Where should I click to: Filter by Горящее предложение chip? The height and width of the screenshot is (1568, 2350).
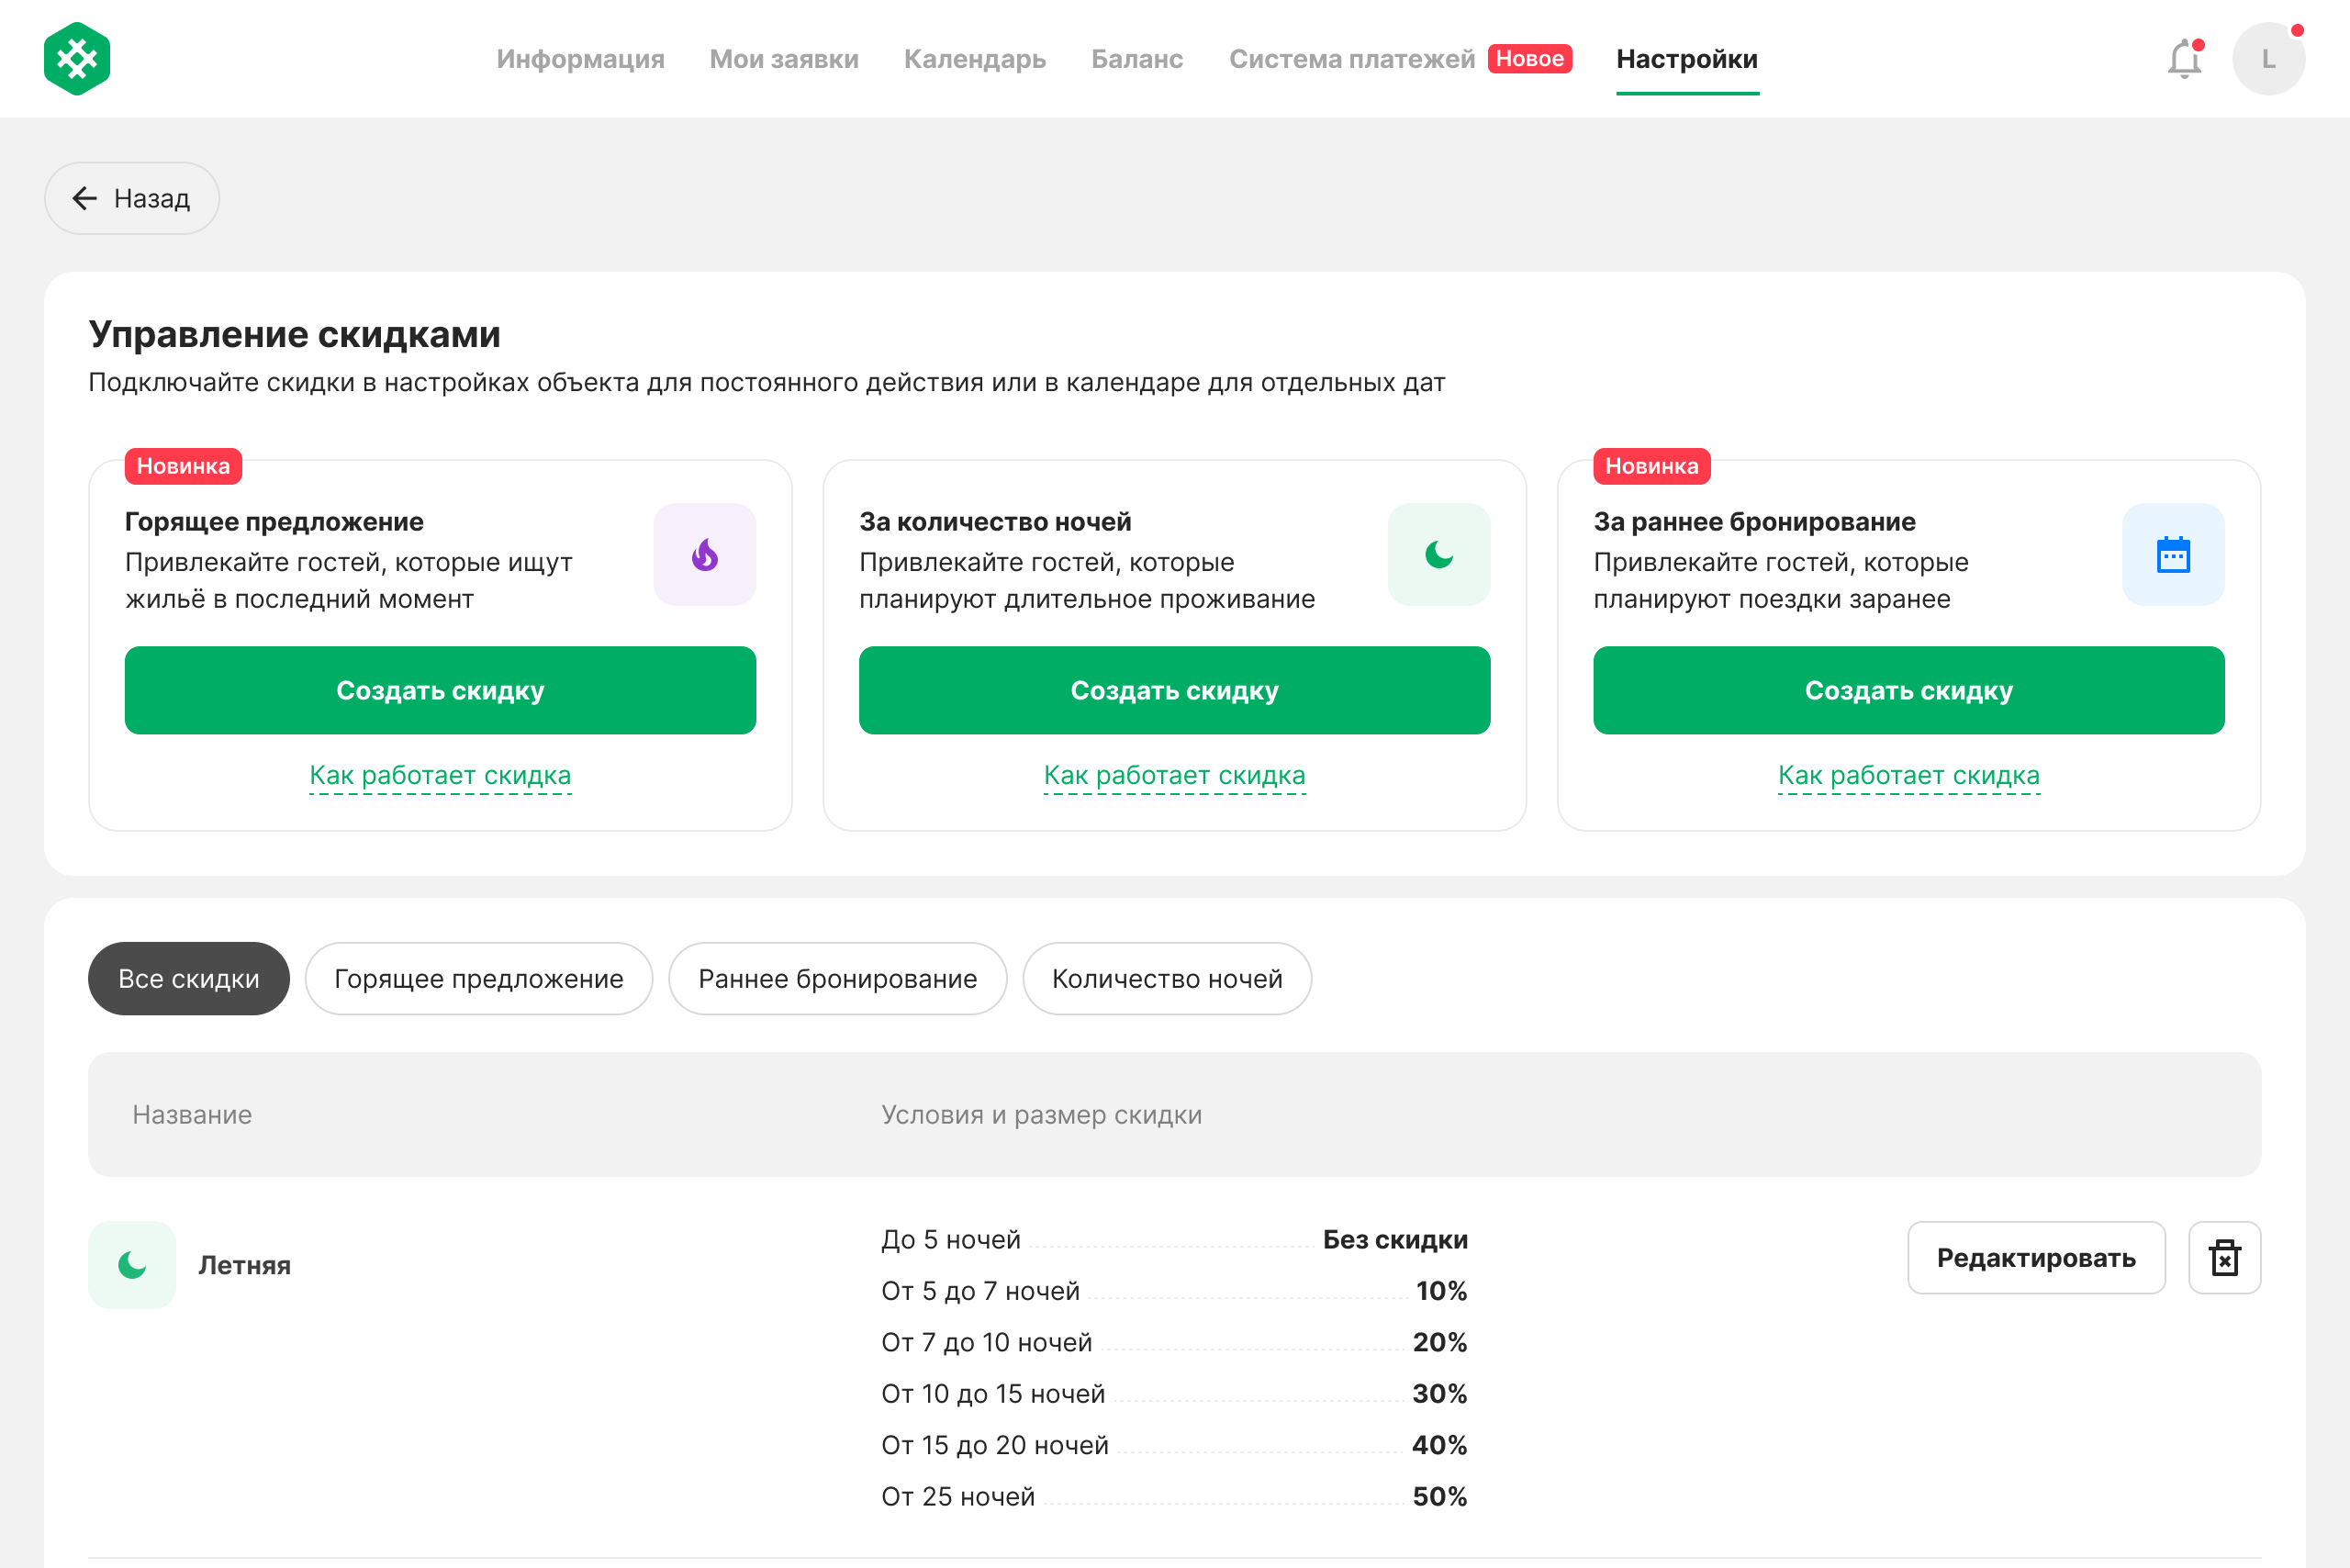pyautogui.click(x=479, y=978)
